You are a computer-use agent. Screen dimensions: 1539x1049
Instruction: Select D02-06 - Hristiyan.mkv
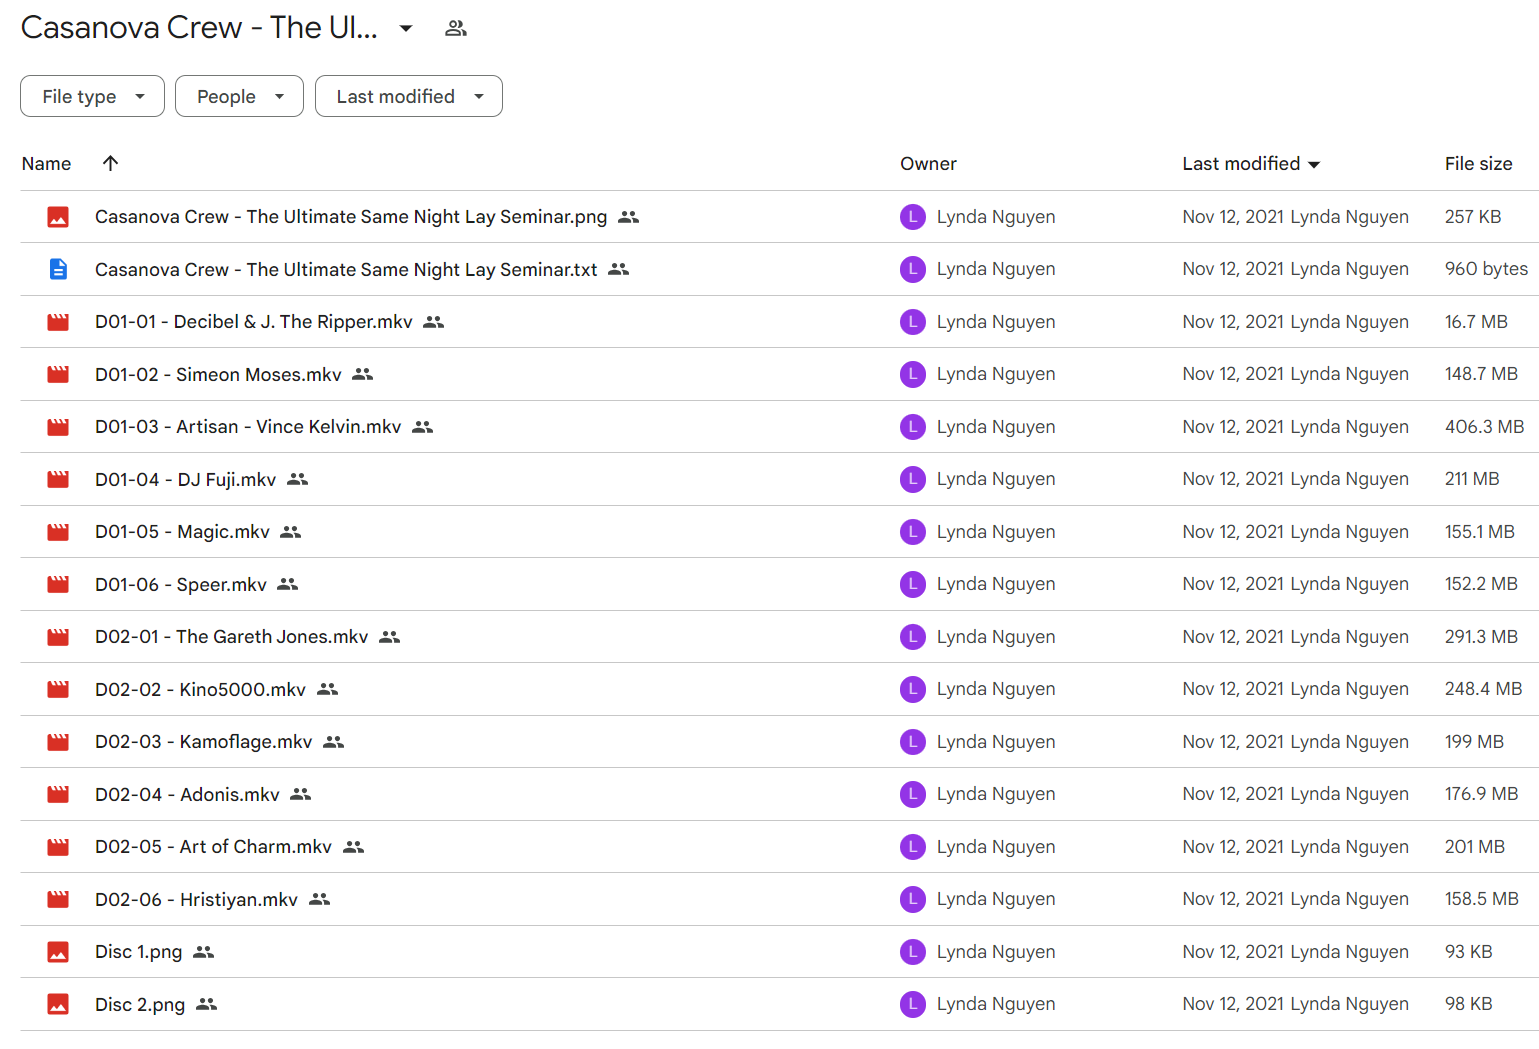(x=196, y=899)
